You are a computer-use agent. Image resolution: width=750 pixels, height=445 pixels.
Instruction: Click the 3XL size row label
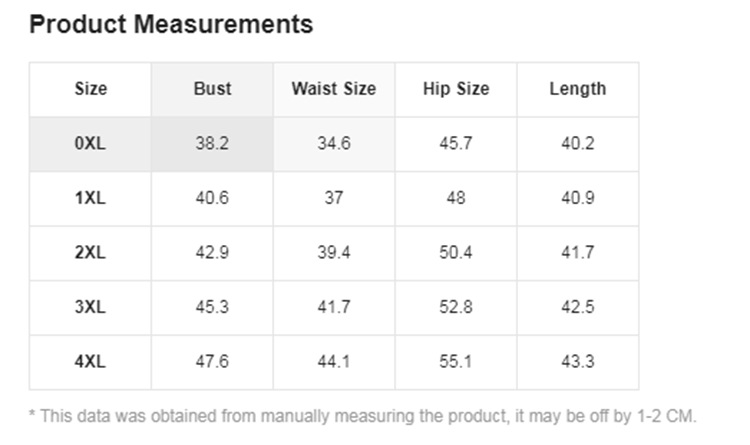tap(90, 308)
